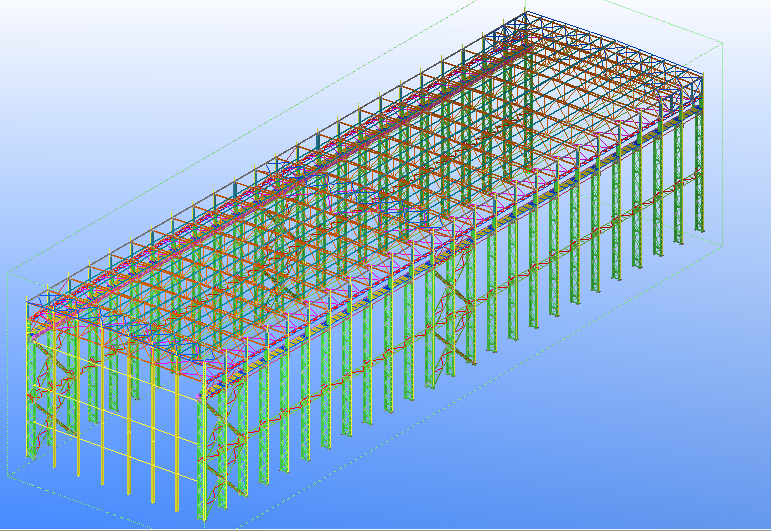Viewport: 771px width, 531px height.
Task: Select the red bracing on left gable wall
Action: click(40, 400)
